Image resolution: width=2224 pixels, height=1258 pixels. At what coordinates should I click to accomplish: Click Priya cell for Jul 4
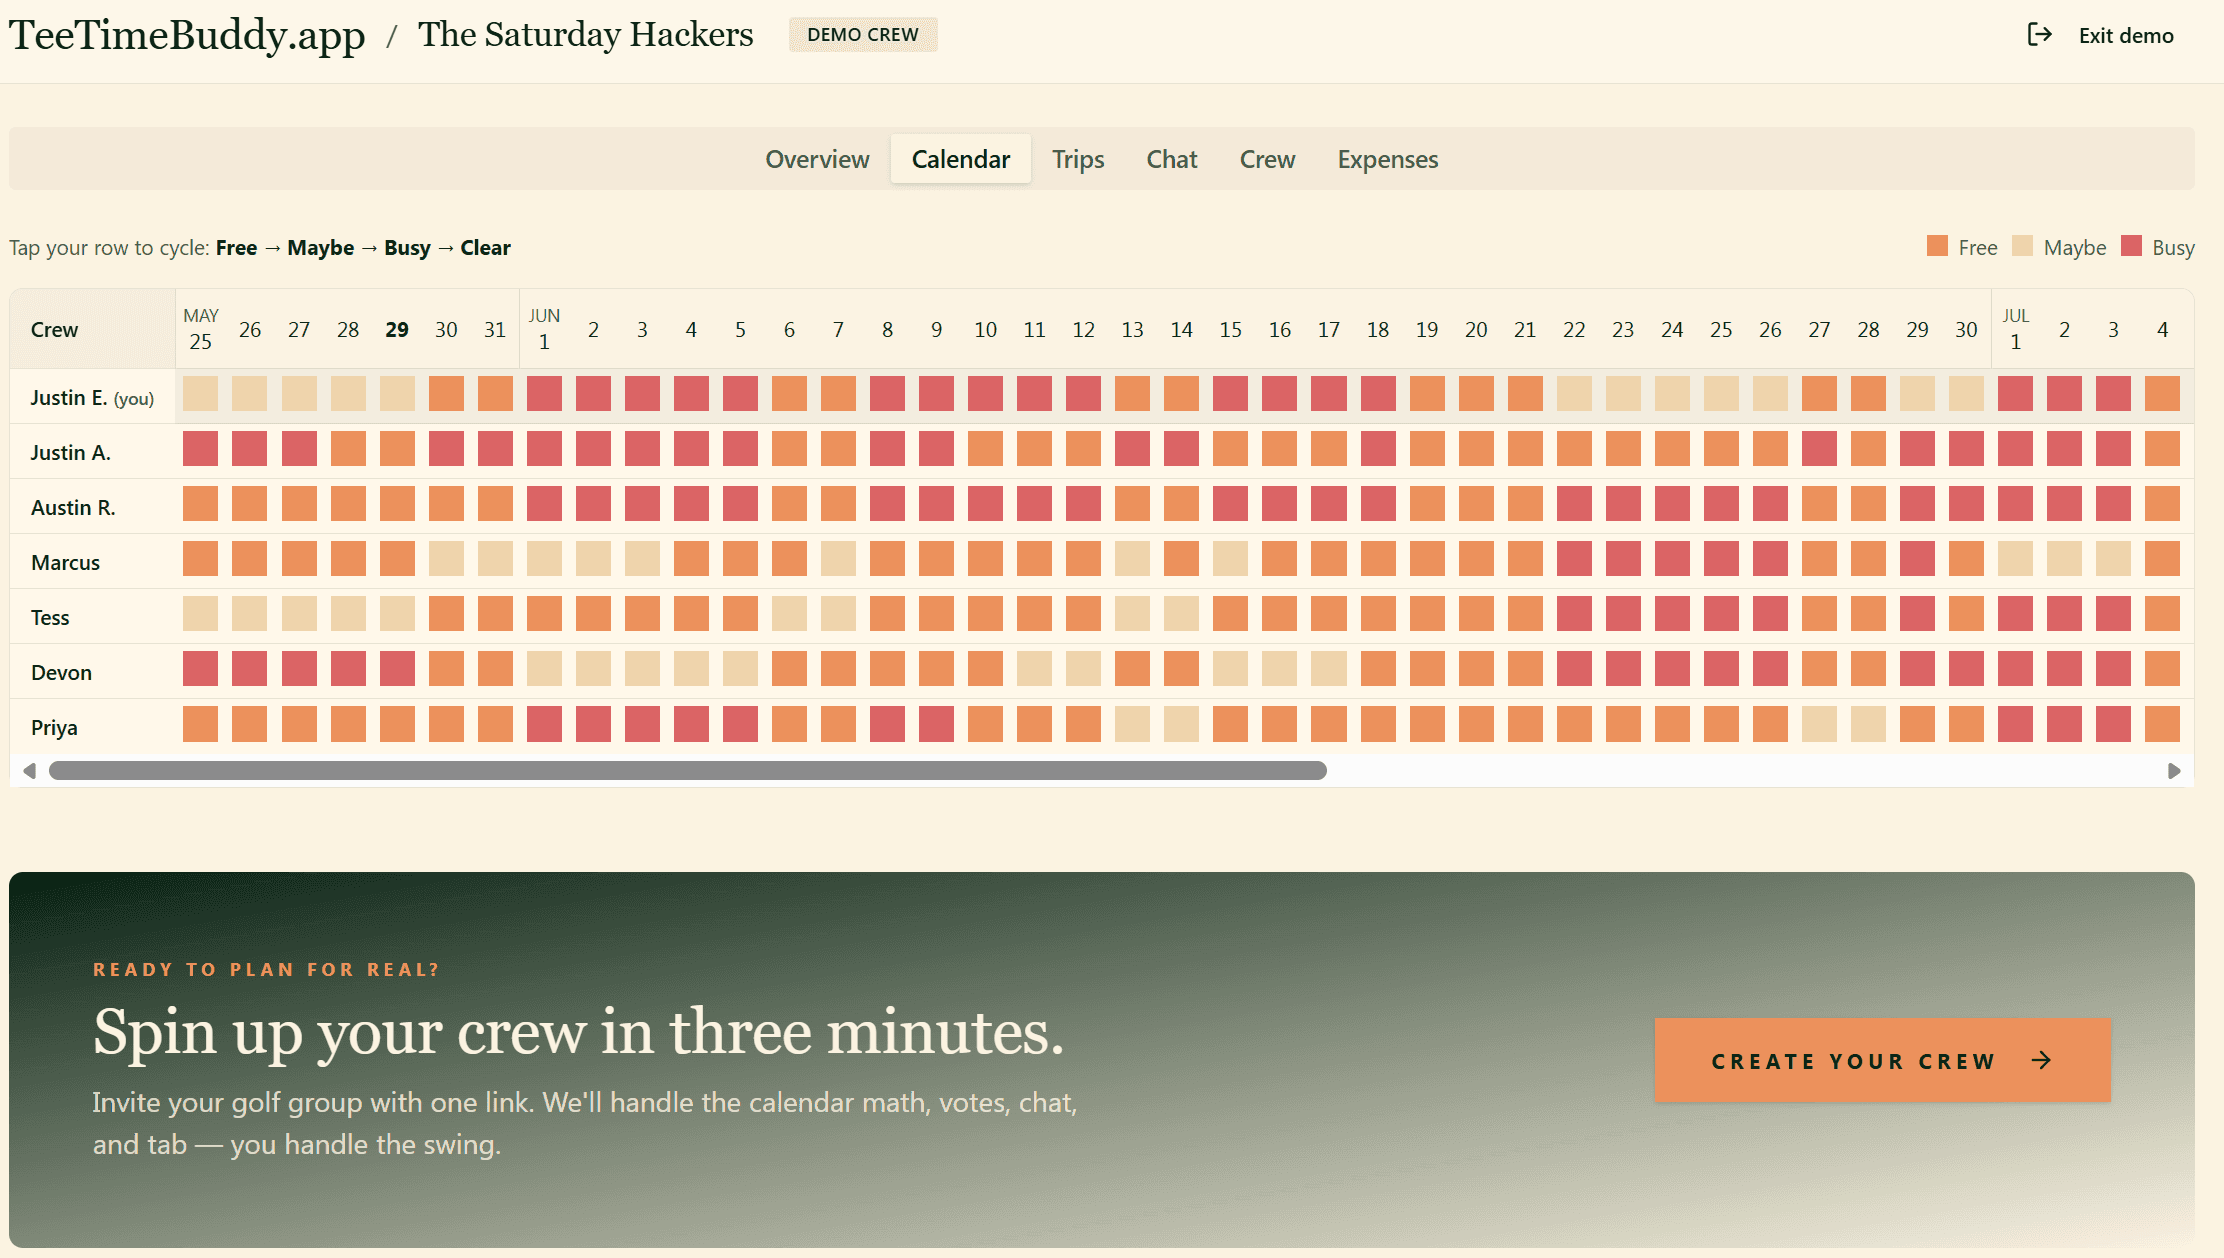coord(2162,724)
